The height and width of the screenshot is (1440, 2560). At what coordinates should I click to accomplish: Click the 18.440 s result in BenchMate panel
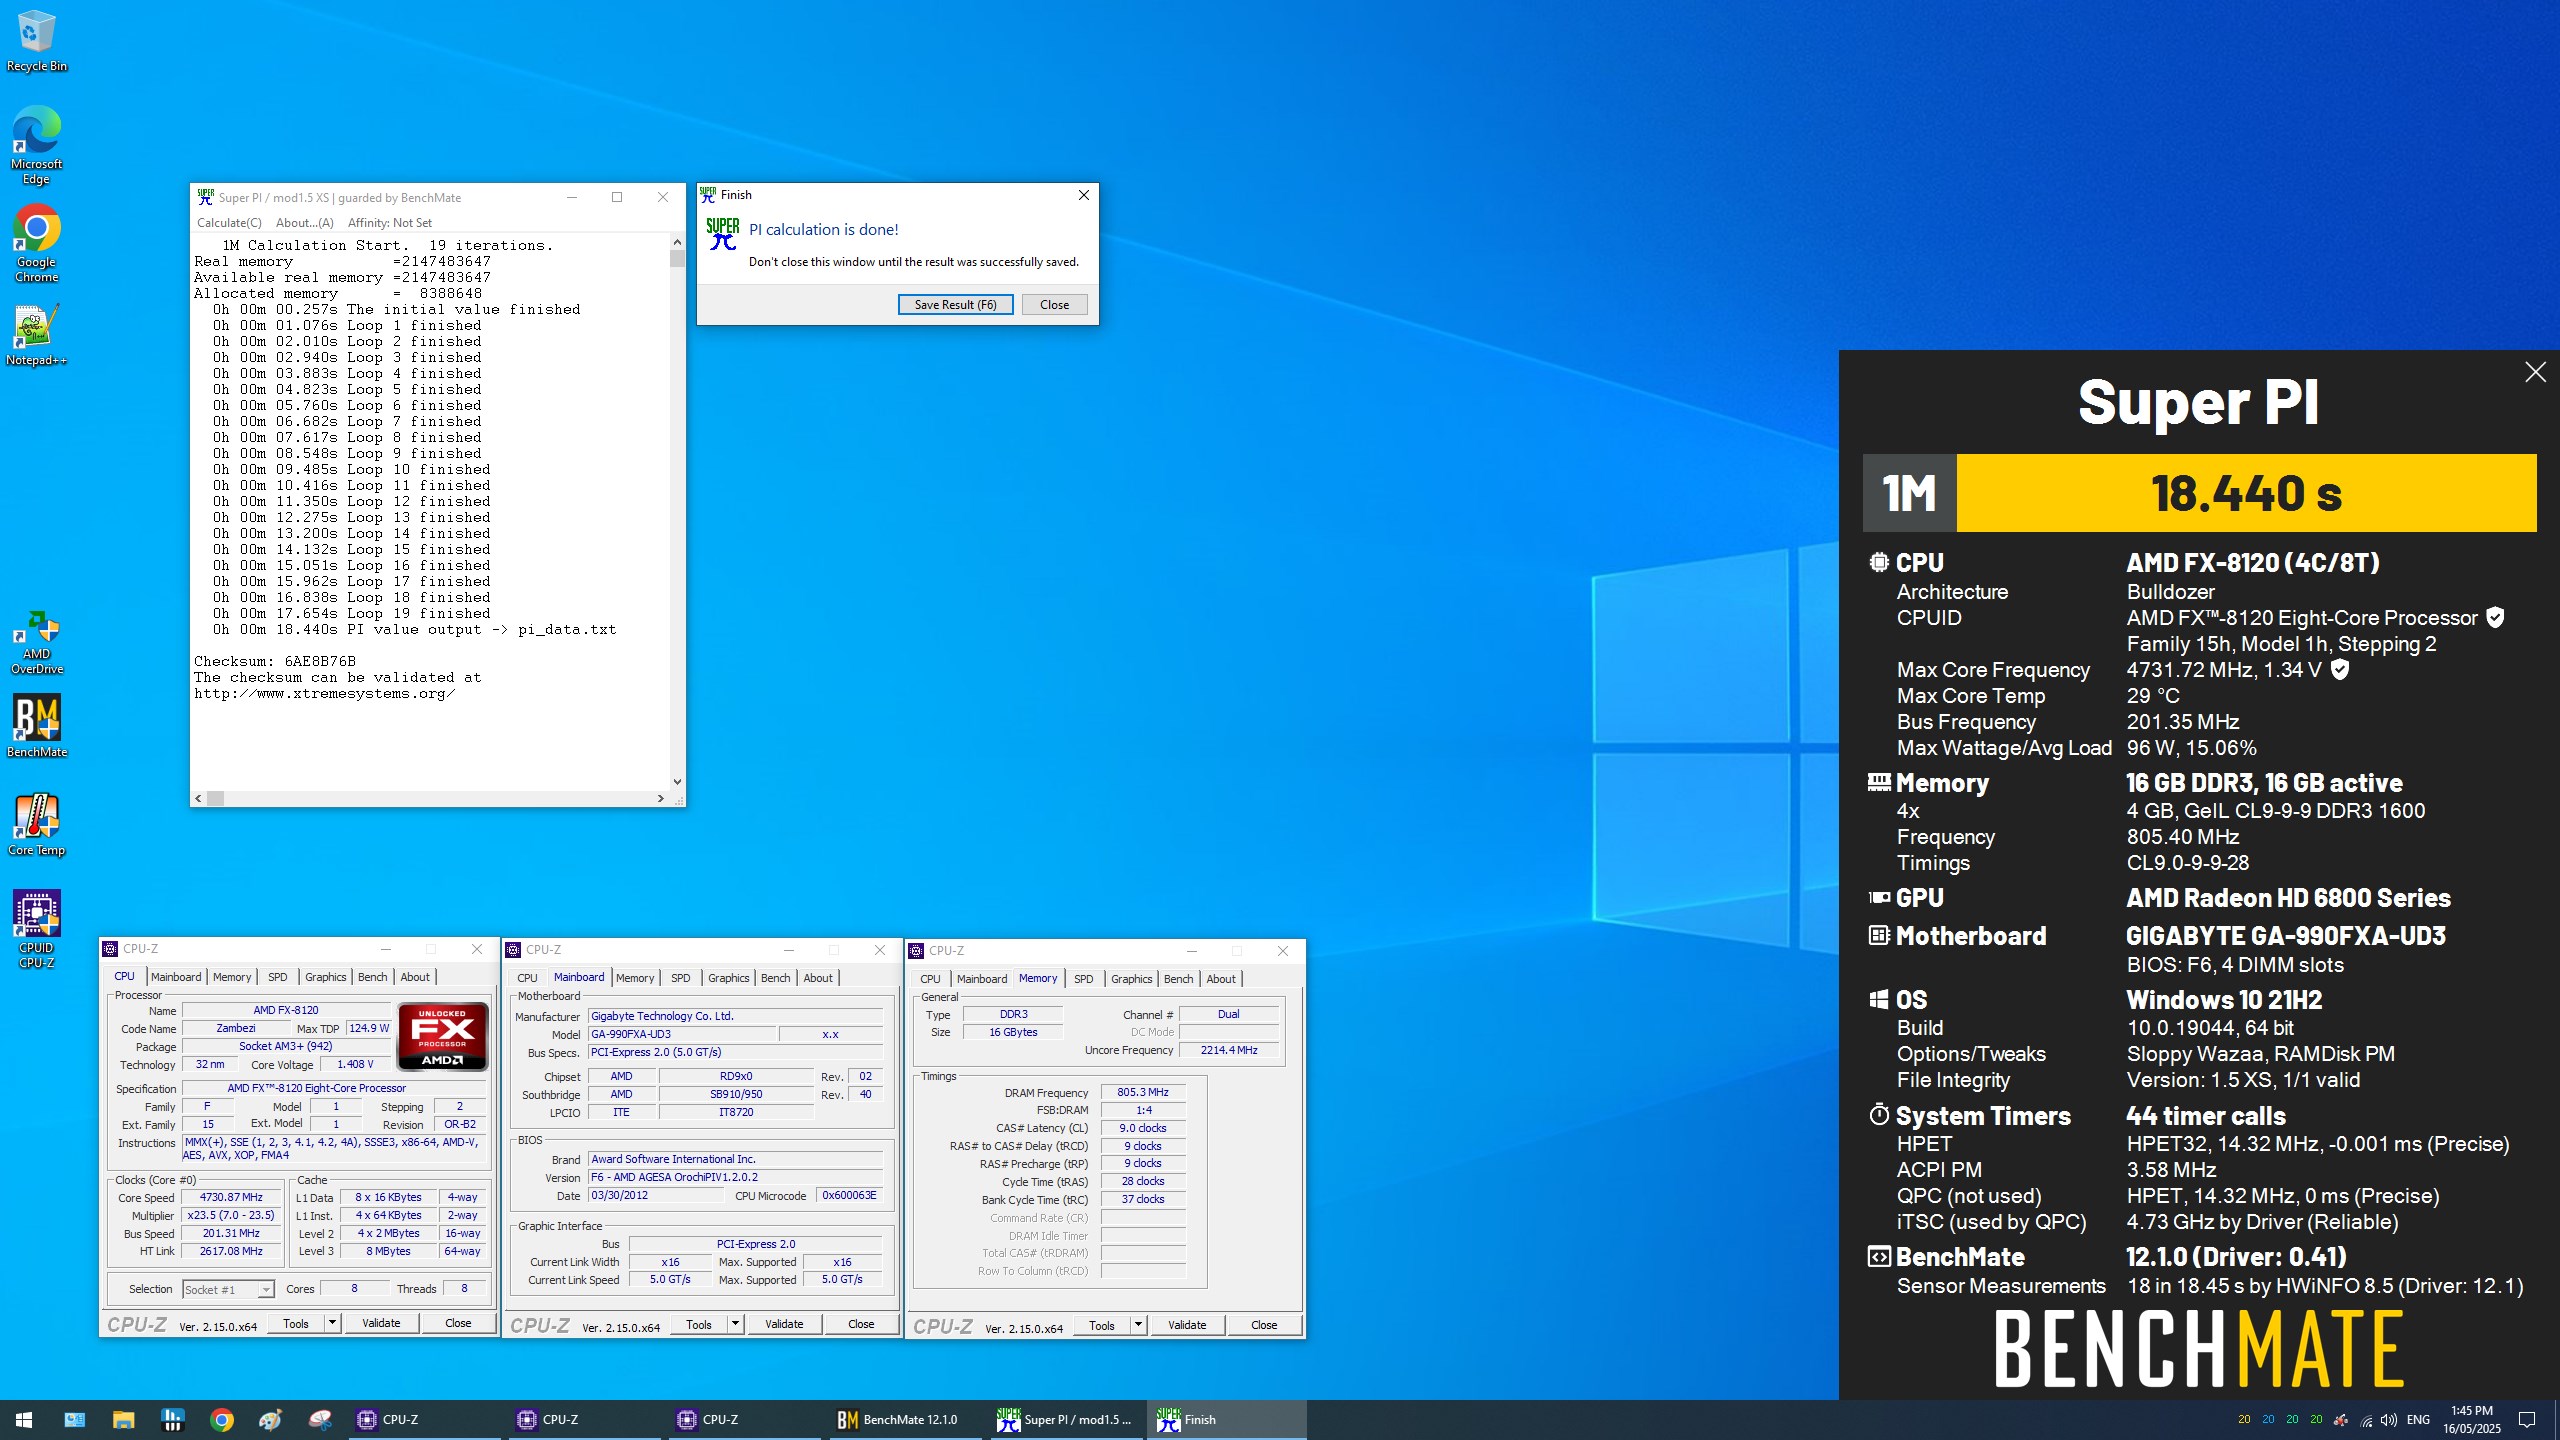pyautogui.click(x=2246, y=493)
